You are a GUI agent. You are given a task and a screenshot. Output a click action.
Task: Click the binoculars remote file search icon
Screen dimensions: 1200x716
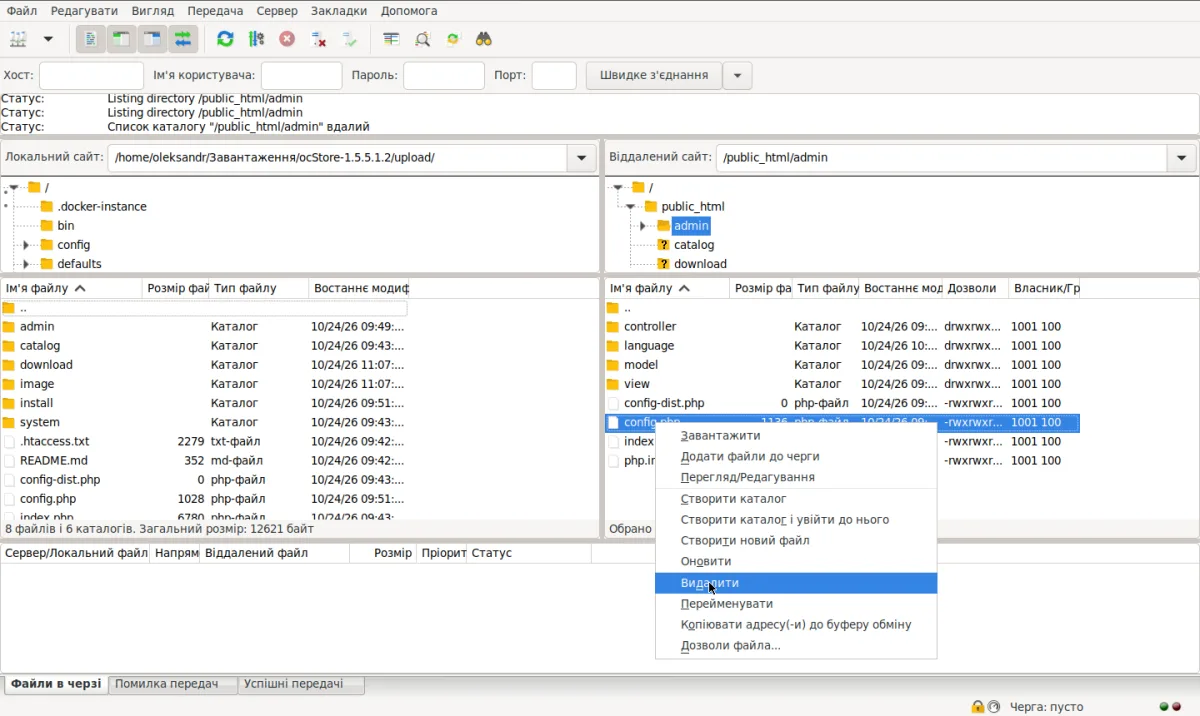tap(484, 39)
